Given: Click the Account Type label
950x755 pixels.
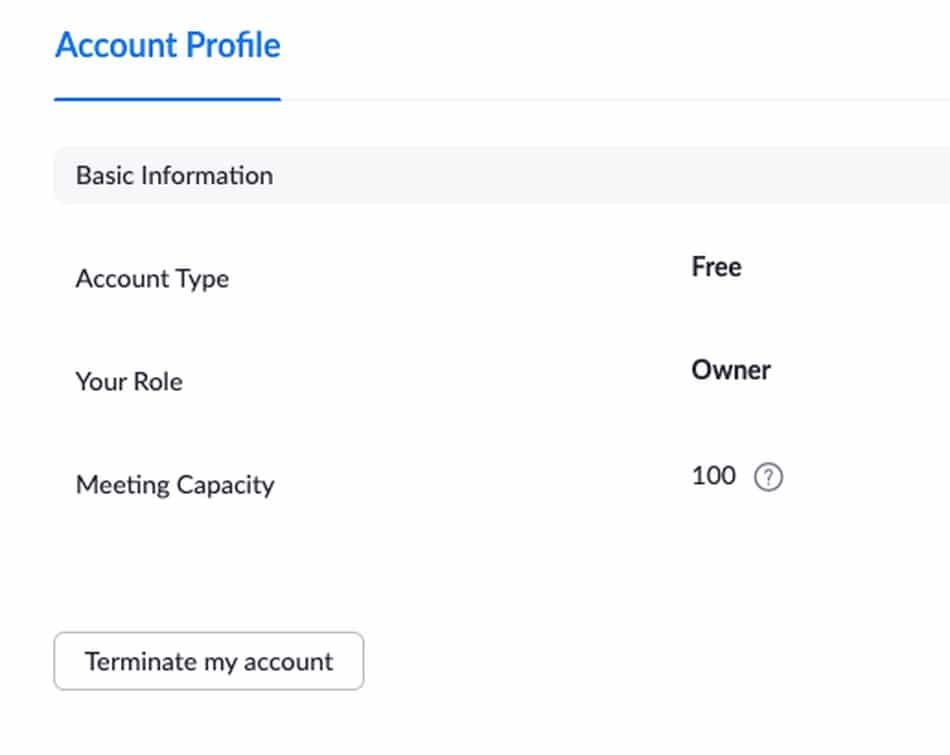Looking at the screenshot, I should 152,278.
